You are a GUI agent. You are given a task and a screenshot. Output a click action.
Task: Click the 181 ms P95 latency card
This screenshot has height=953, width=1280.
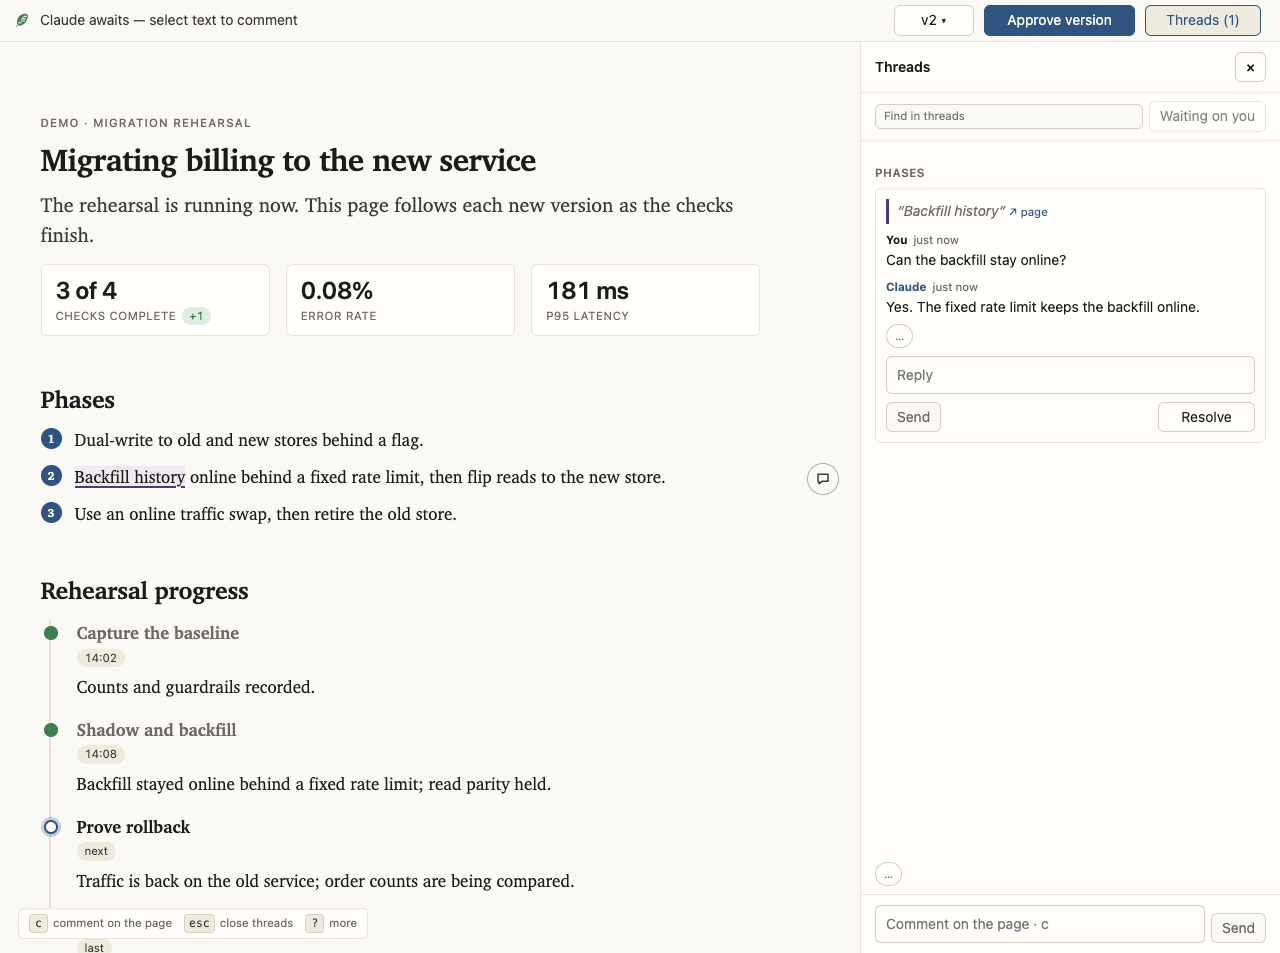tap(645, 300)
